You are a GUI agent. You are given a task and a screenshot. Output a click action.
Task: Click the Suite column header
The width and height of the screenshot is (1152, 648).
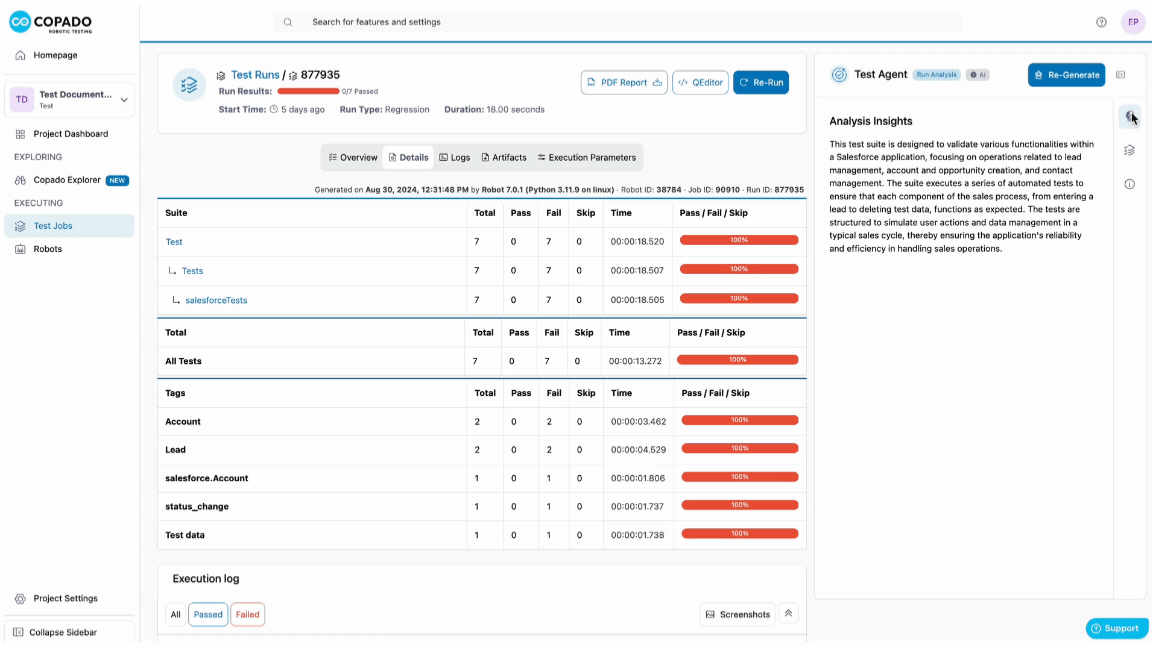[x=176, y=213]
